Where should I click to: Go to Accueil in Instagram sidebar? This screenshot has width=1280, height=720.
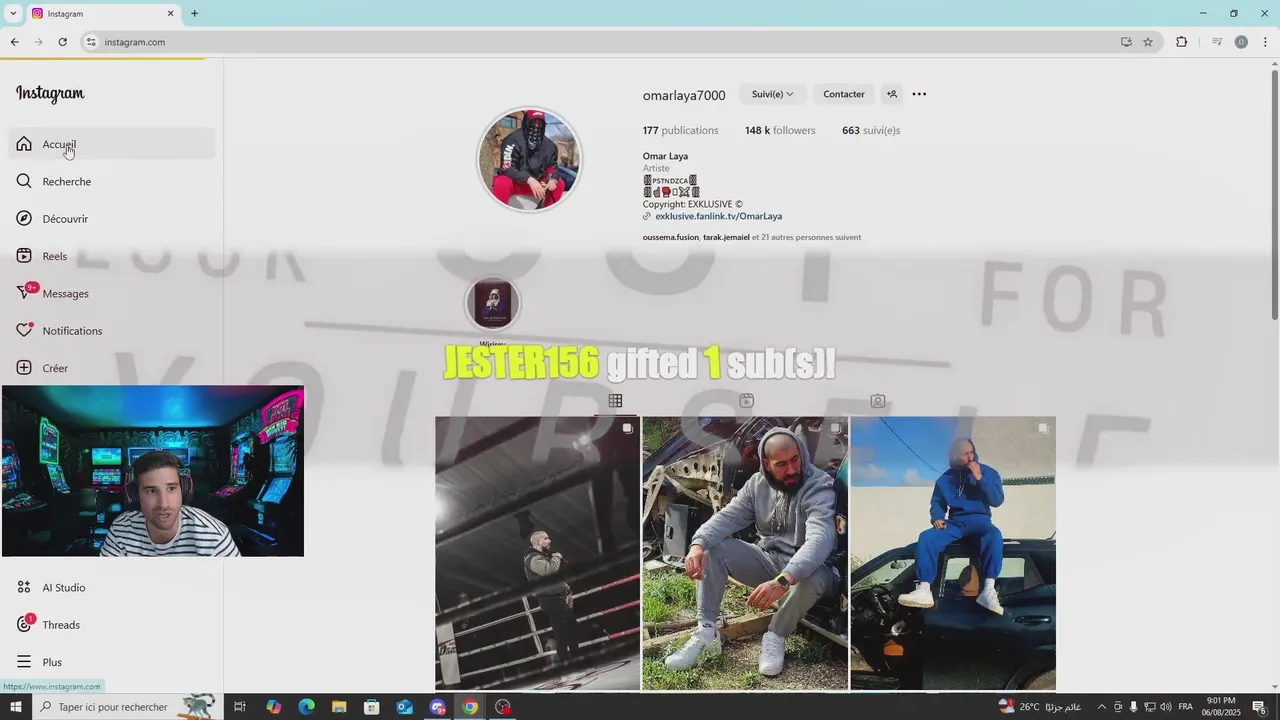click(112, 144)
